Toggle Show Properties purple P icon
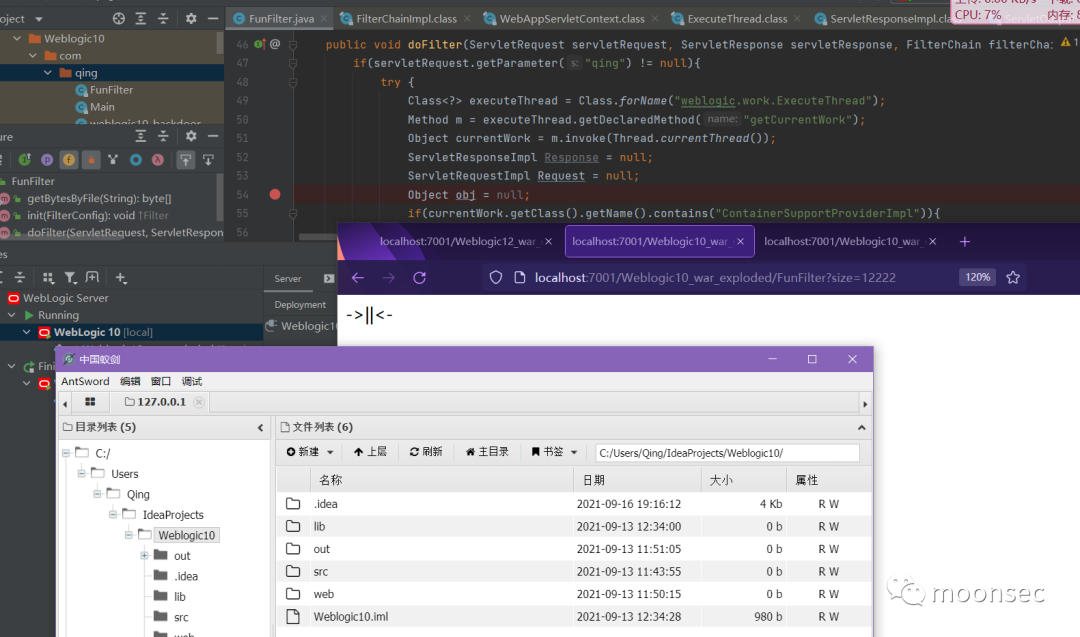The image size is (1080, 637). 47,160
